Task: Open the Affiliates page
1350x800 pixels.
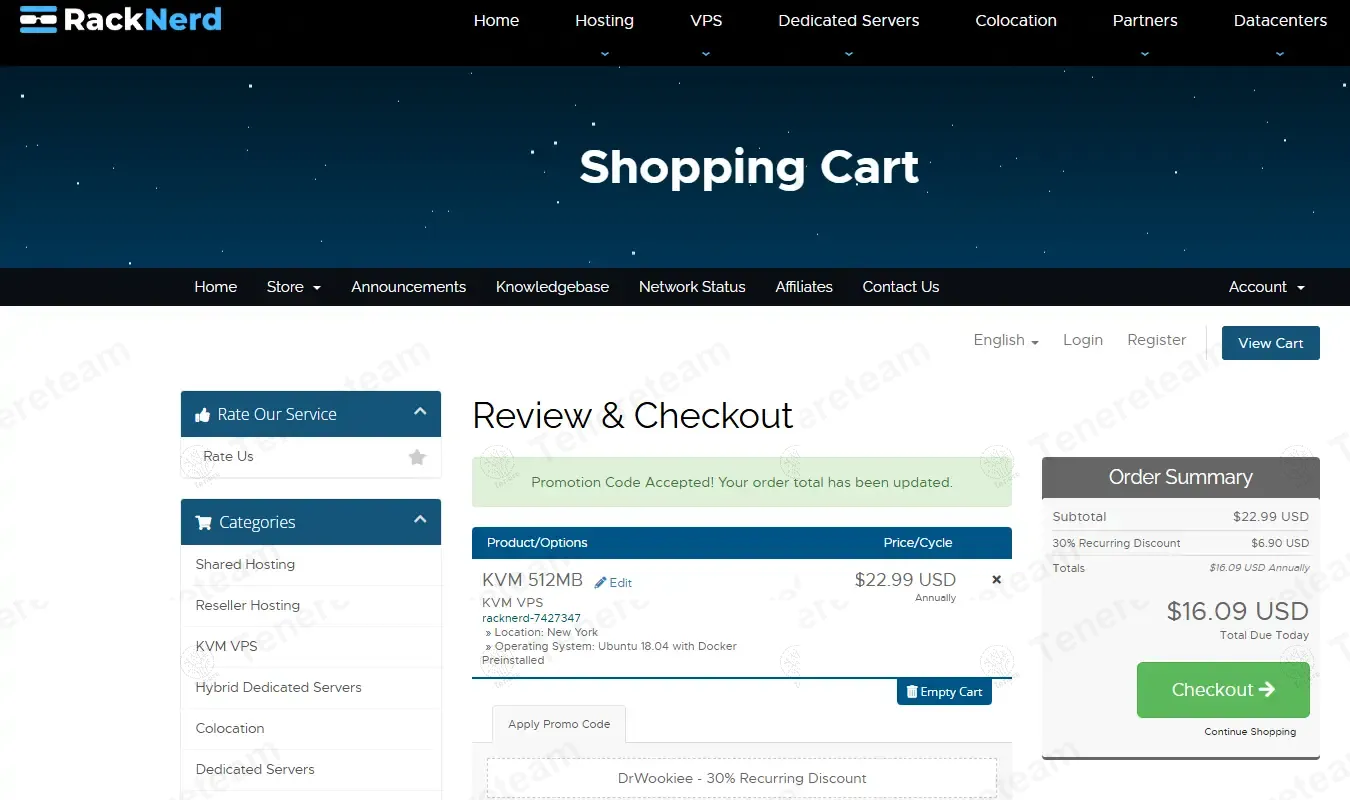Action: (x=804, y=287)
